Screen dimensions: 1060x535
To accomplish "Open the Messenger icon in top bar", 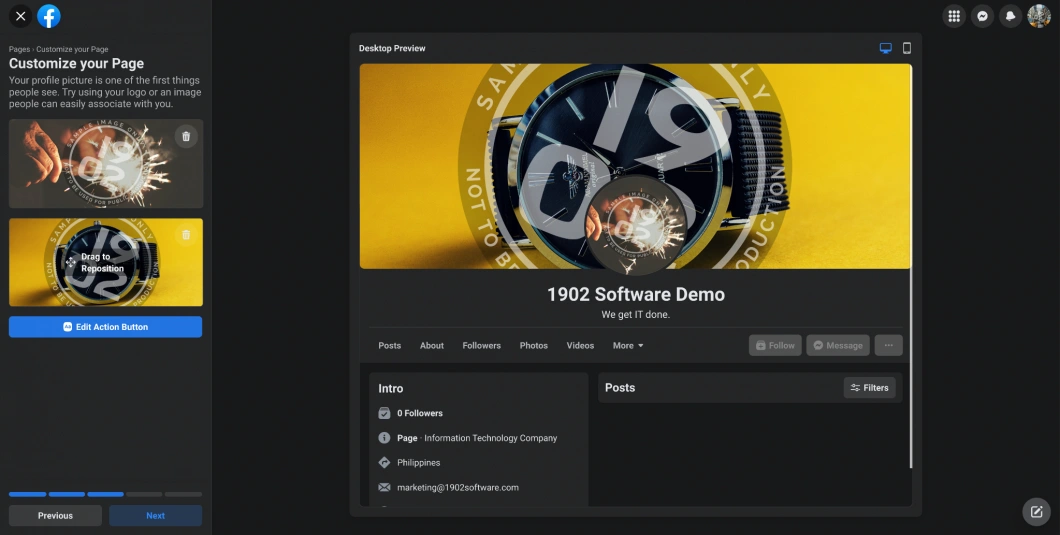I will [982, 16].
